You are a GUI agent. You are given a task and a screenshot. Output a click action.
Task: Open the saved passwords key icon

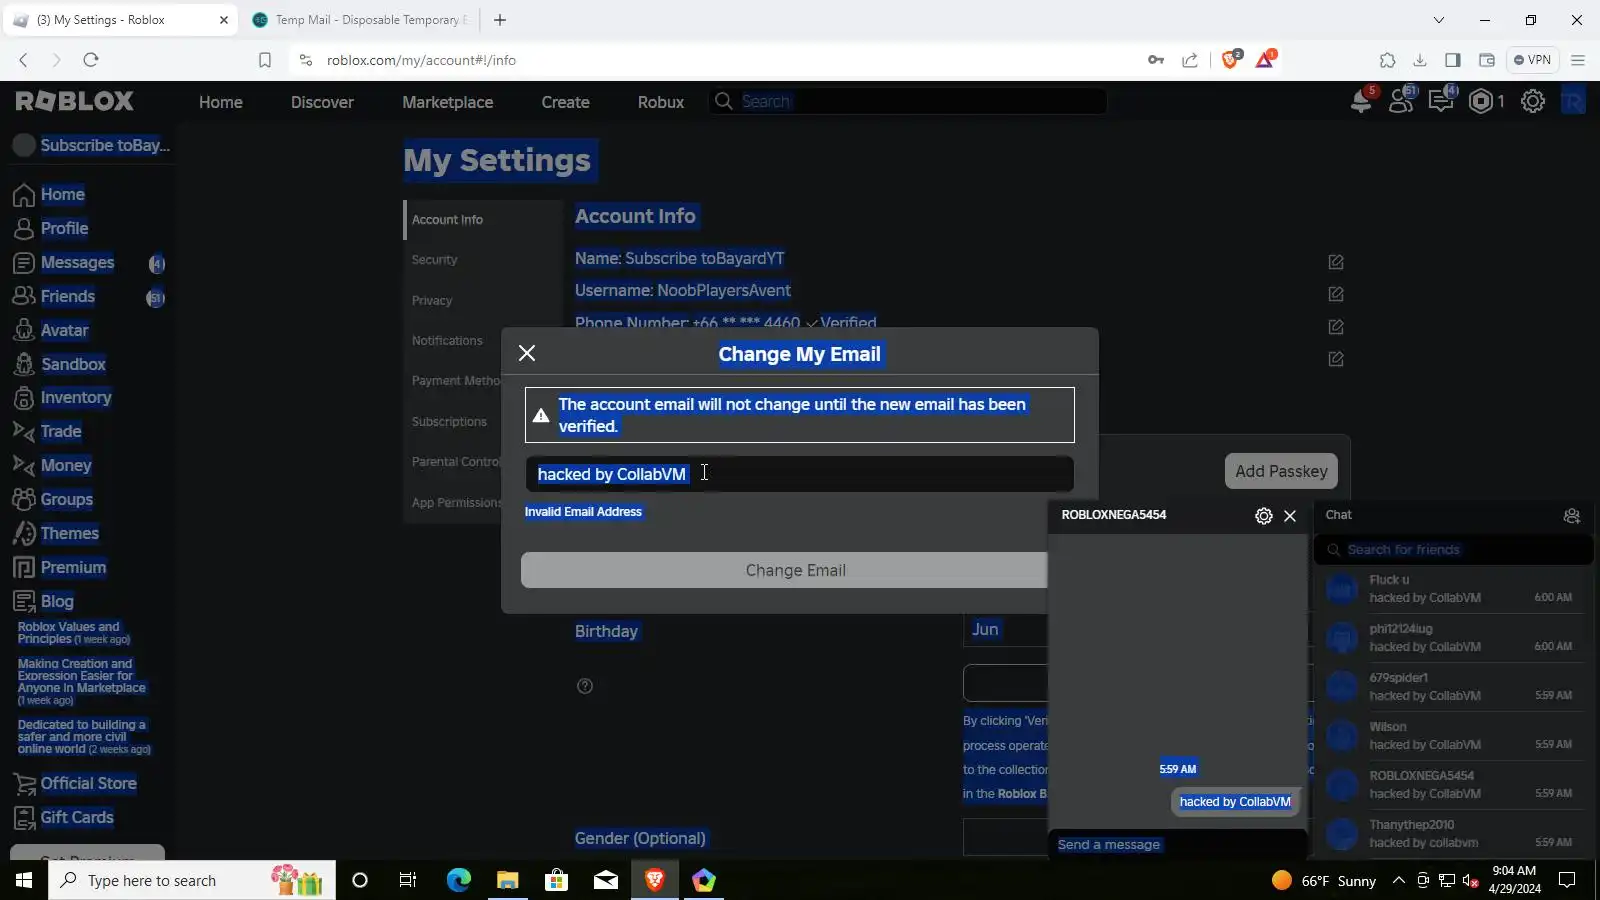point(1156,60)
